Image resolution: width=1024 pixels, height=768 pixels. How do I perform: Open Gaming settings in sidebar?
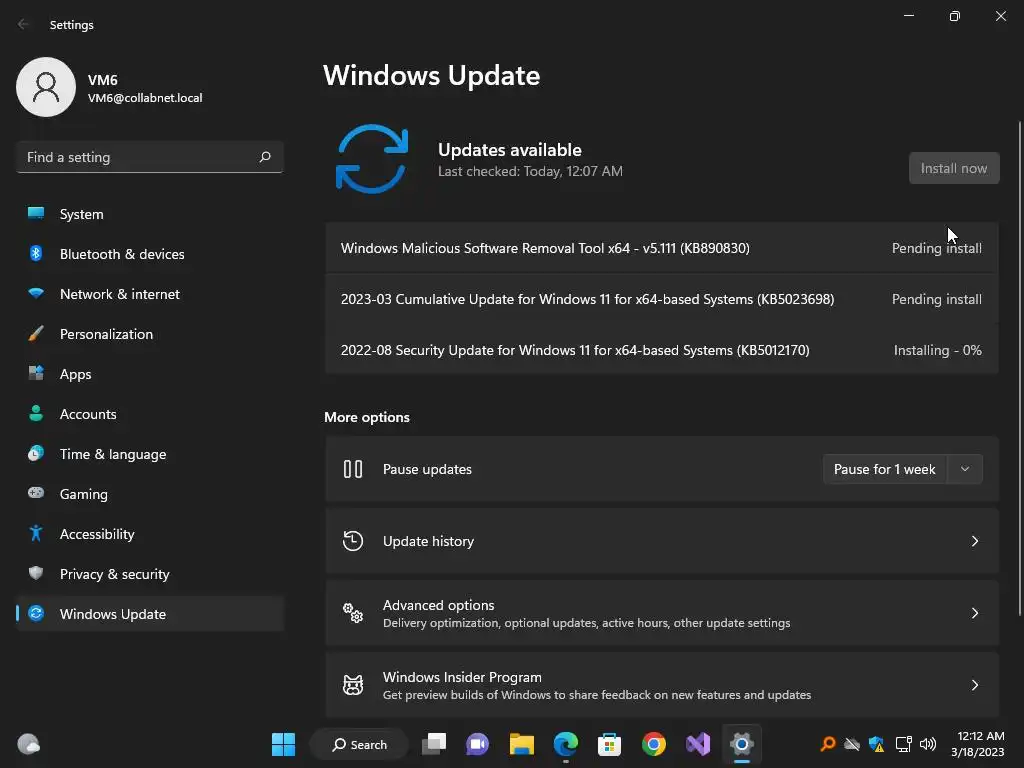pyautogui.click(x=150, y=494)
